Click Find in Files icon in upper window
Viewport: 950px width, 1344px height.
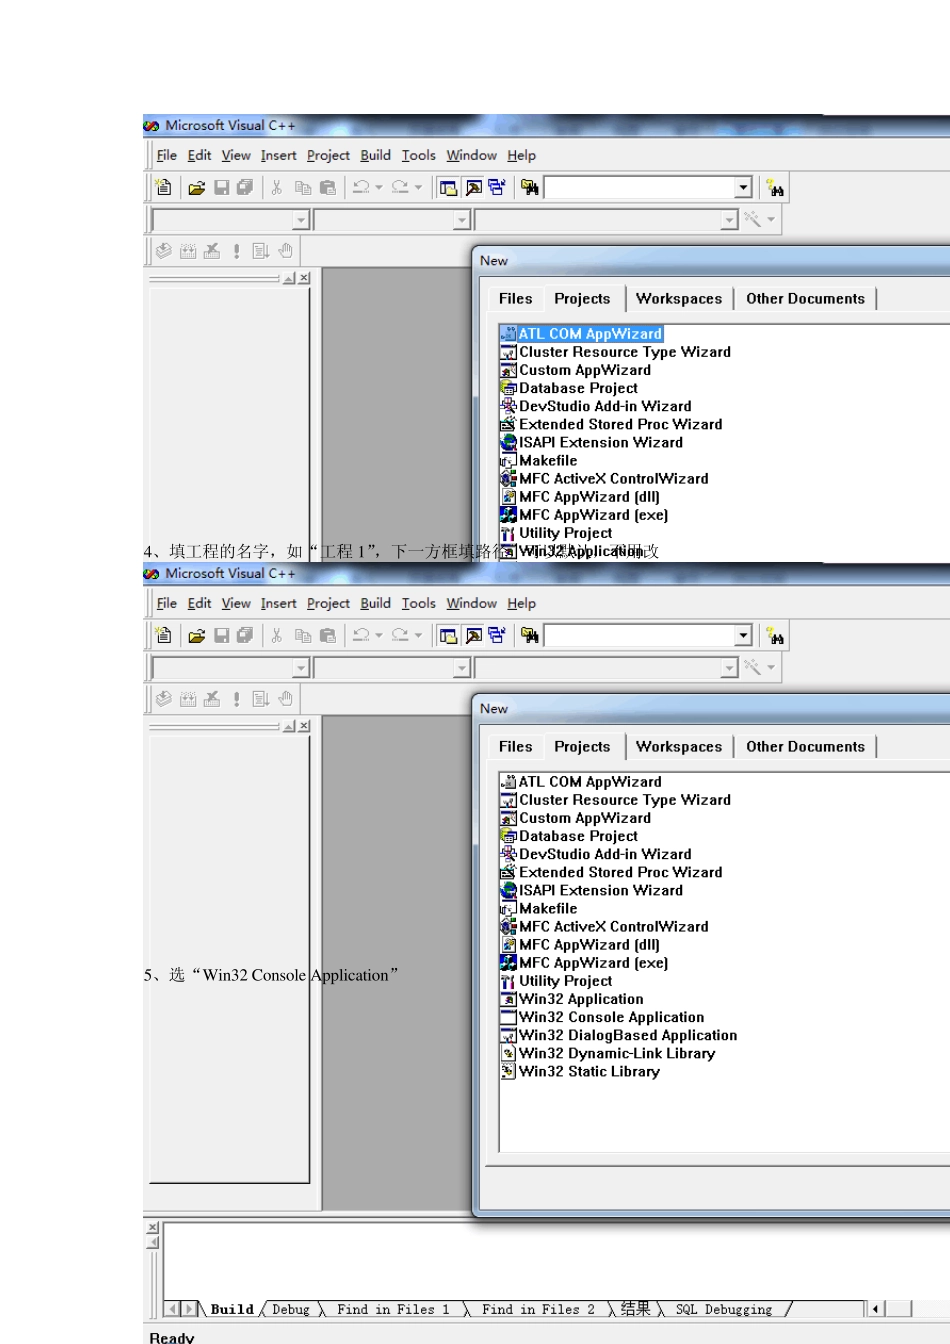tap(530, 187)
